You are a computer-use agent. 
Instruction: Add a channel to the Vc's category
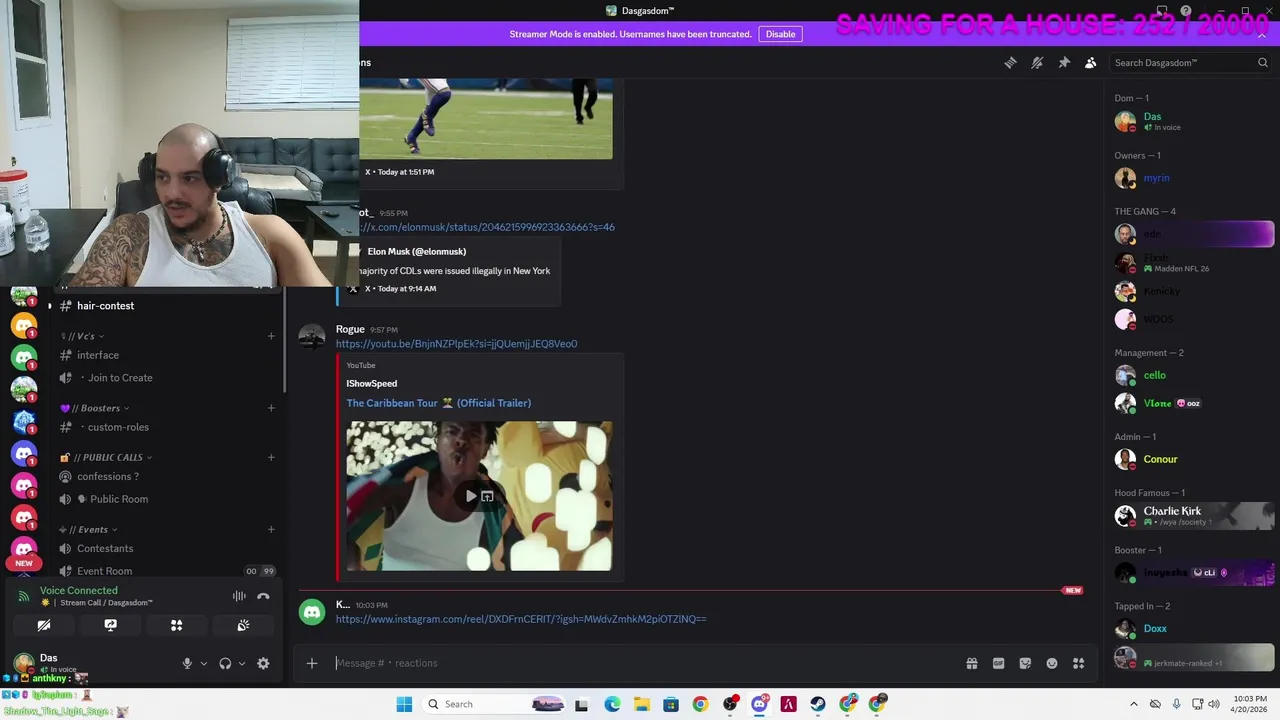pyautogui.click(x=271, y=336)
